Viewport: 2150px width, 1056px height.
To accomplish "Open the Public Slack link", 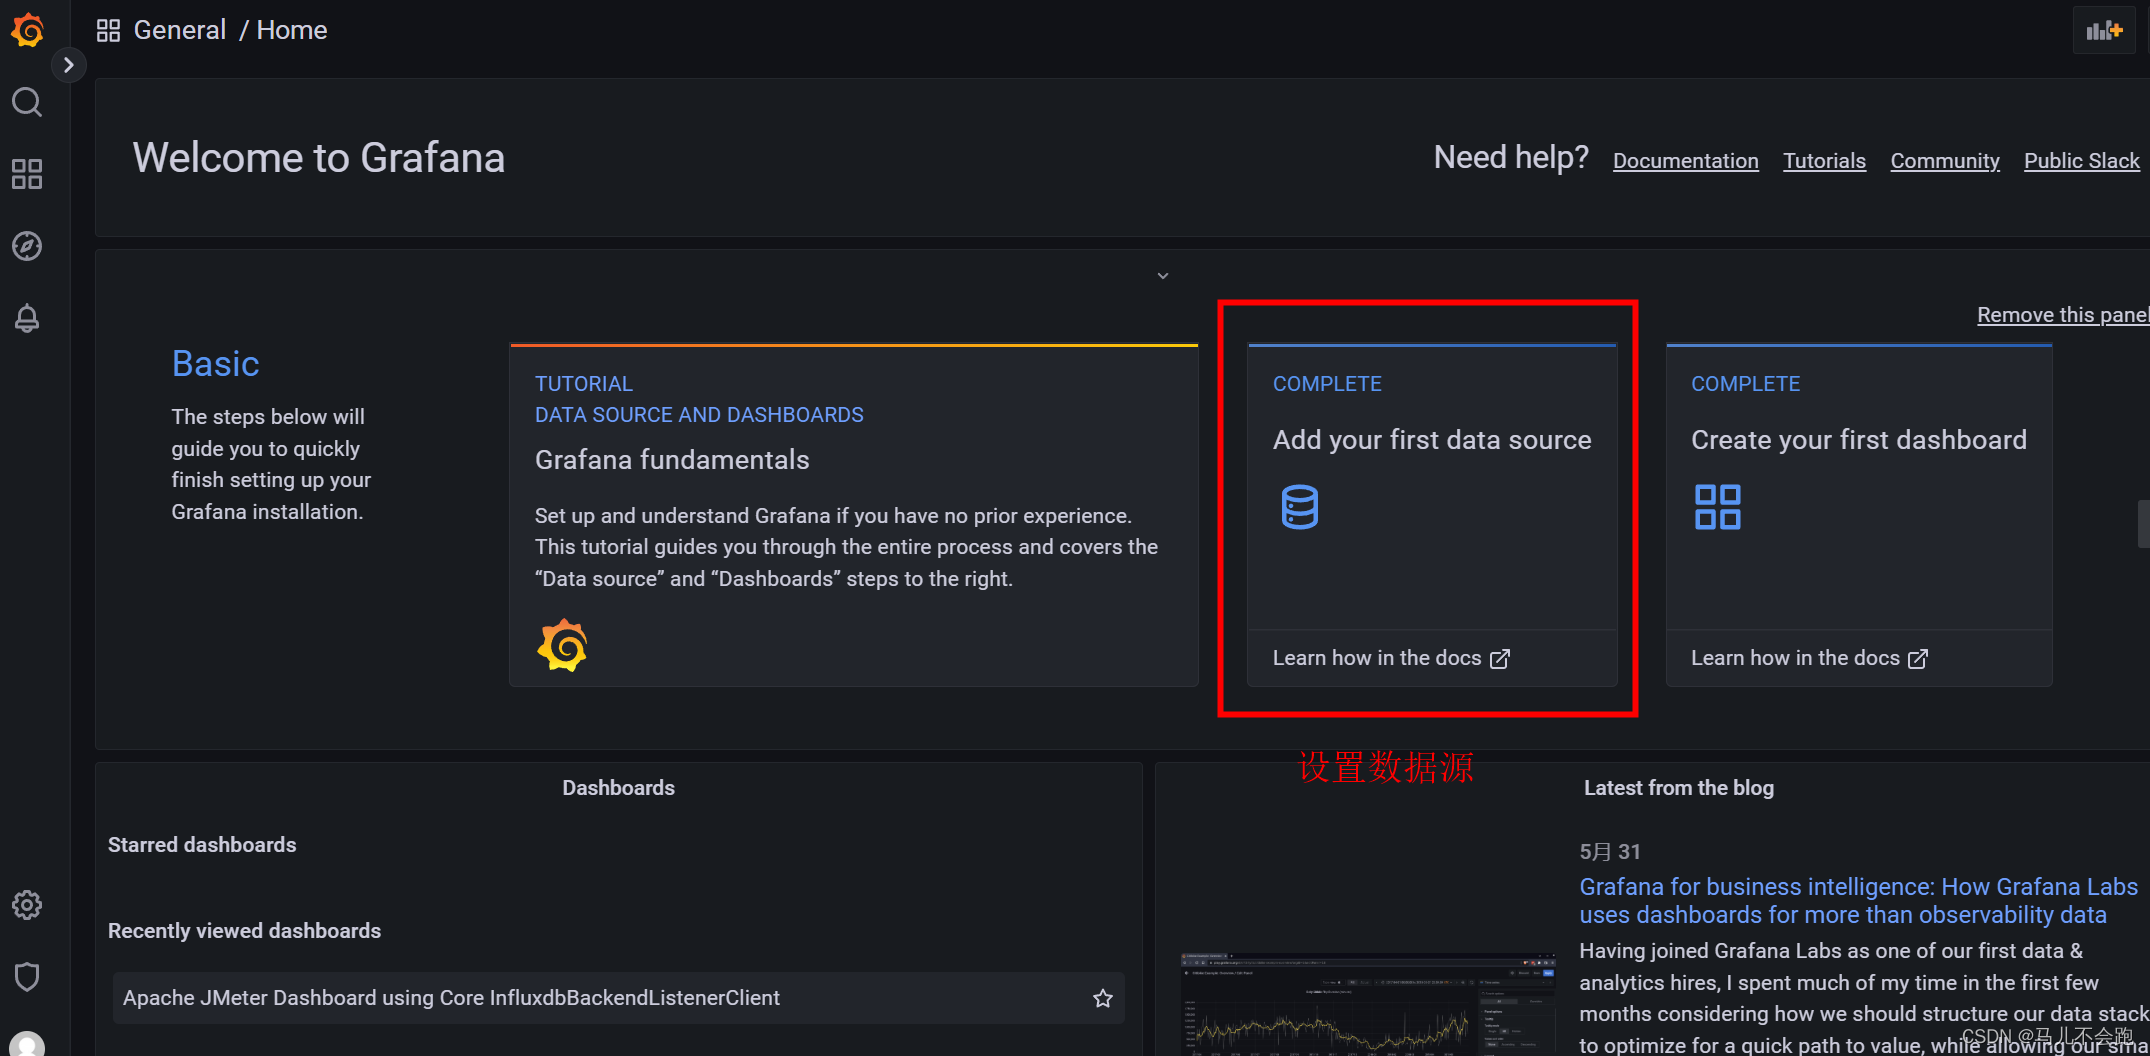I will (x=2081, y=161).
